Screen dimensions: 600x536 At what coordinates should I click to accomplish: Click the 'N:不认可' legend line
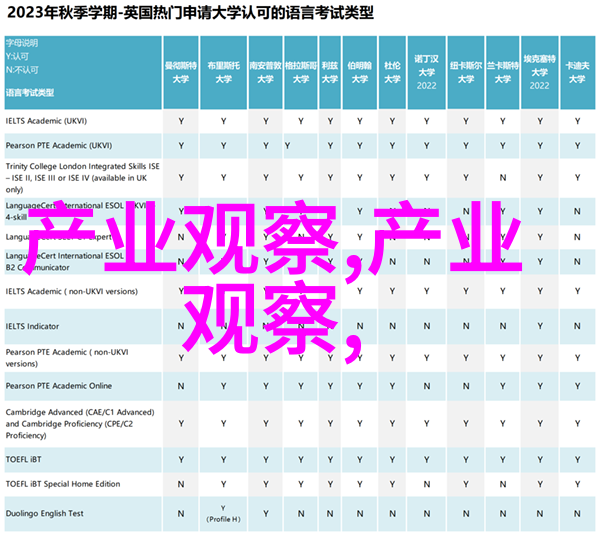[x=22, y=70]
